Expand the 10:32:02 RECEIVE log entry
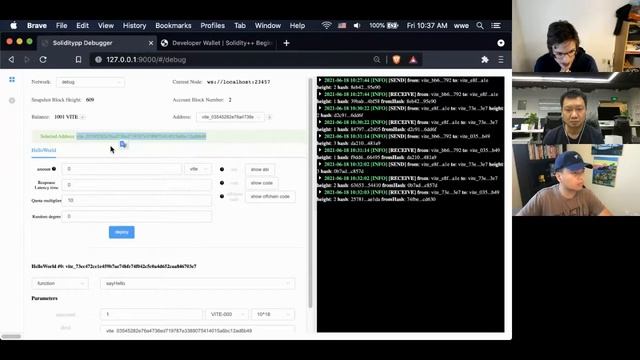 point(320,178)
